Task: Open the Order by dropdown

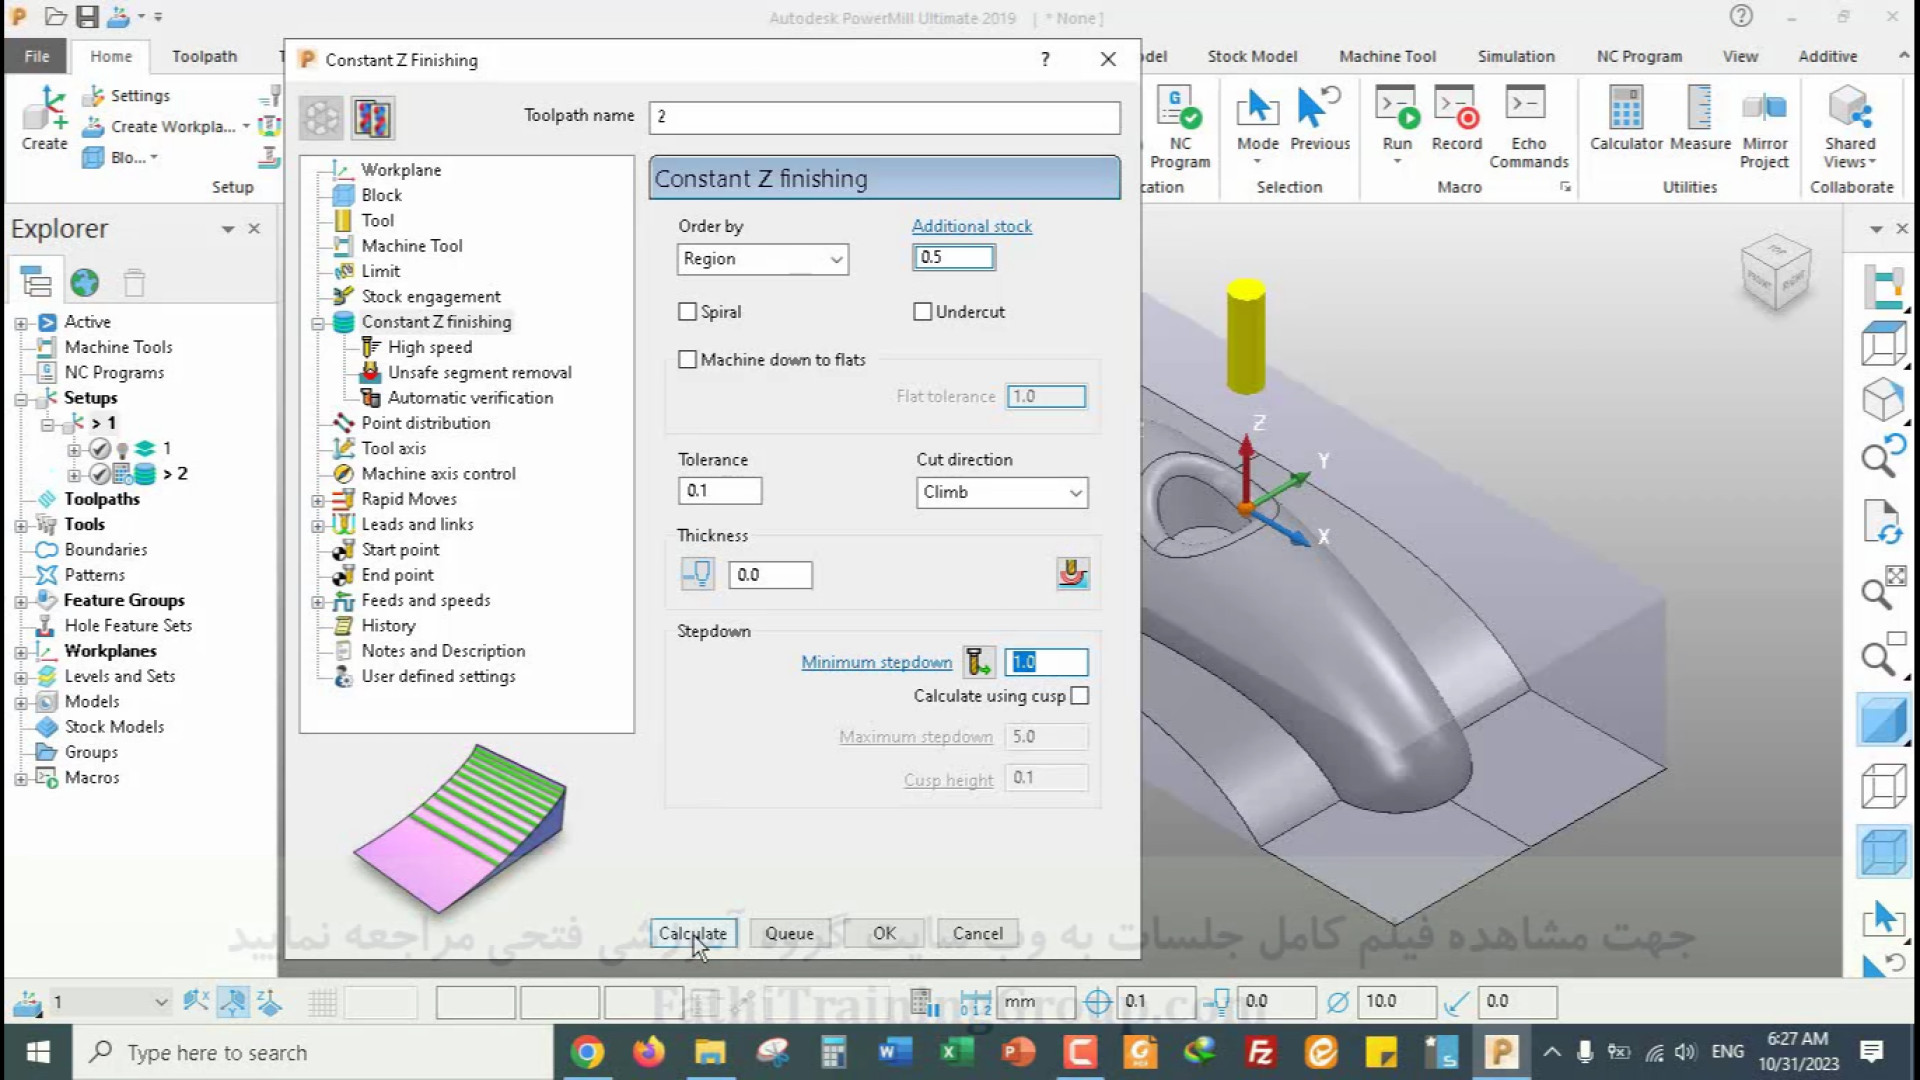Action: coord(762,259)
